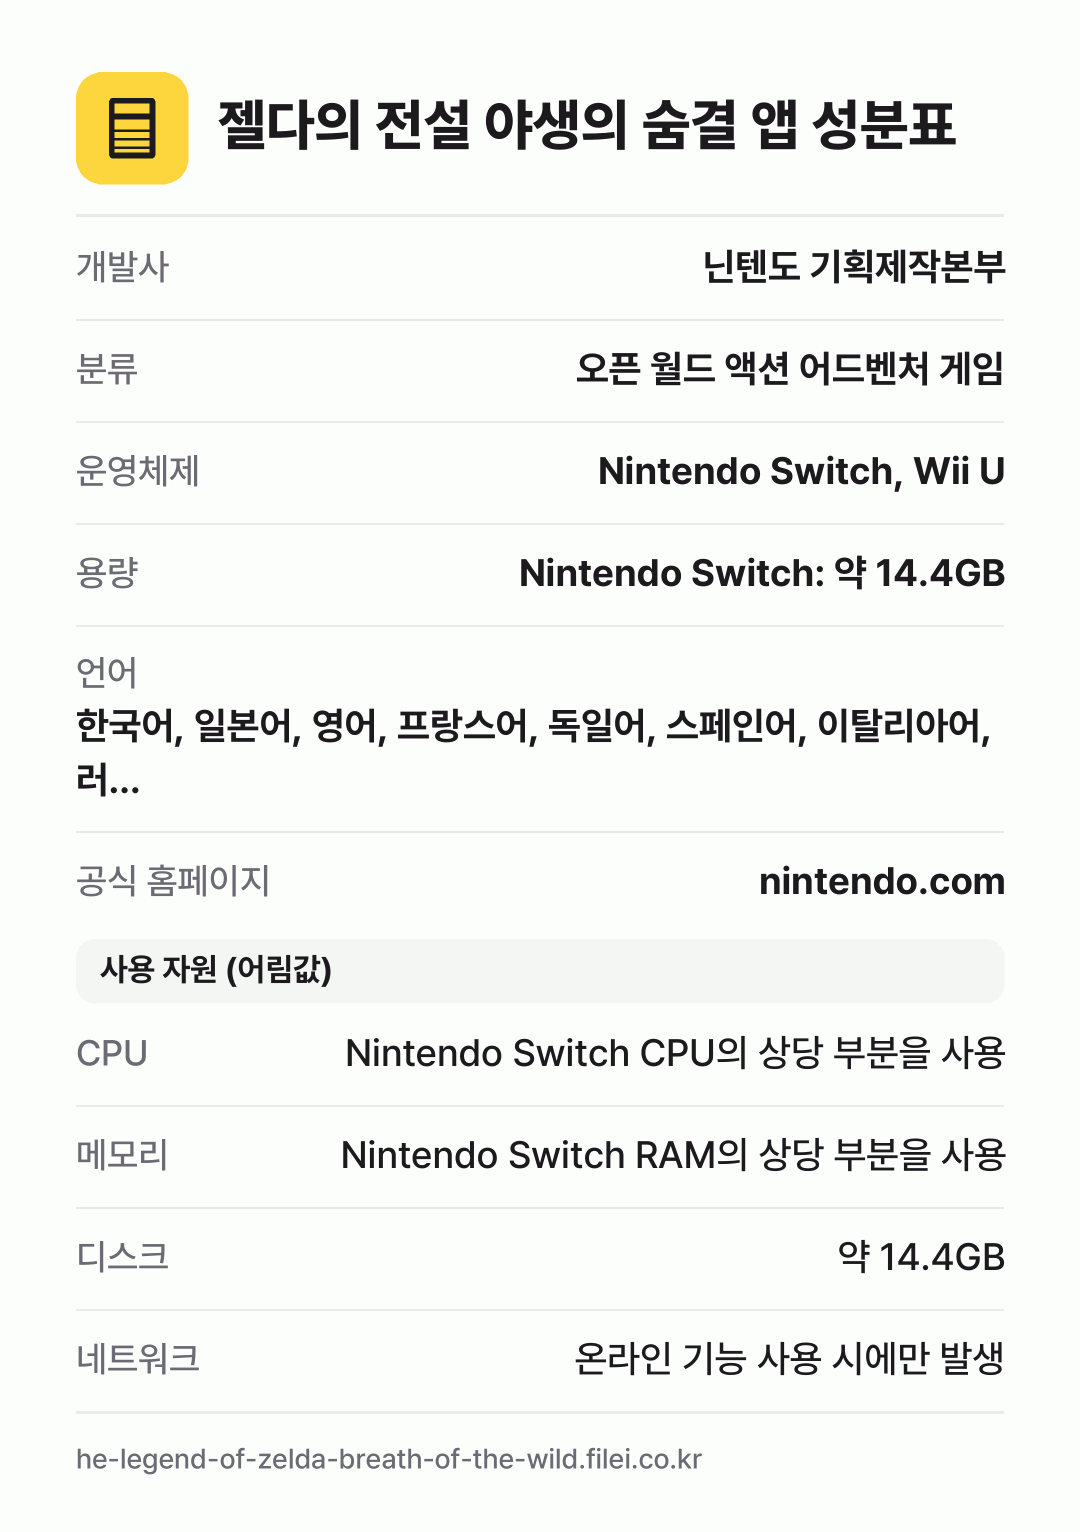
Task: Click the 용량 약 14.4GB value
Action: point(762,573)
